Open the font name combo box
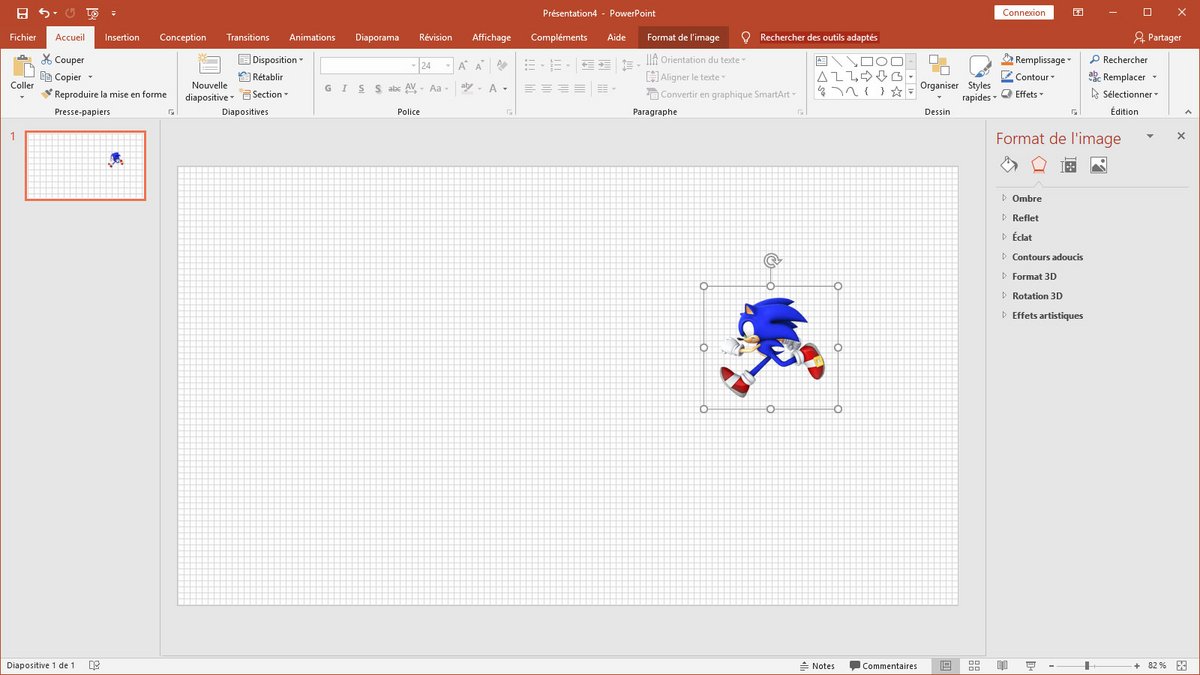The image size is (1200, 675). coord(369,65)
